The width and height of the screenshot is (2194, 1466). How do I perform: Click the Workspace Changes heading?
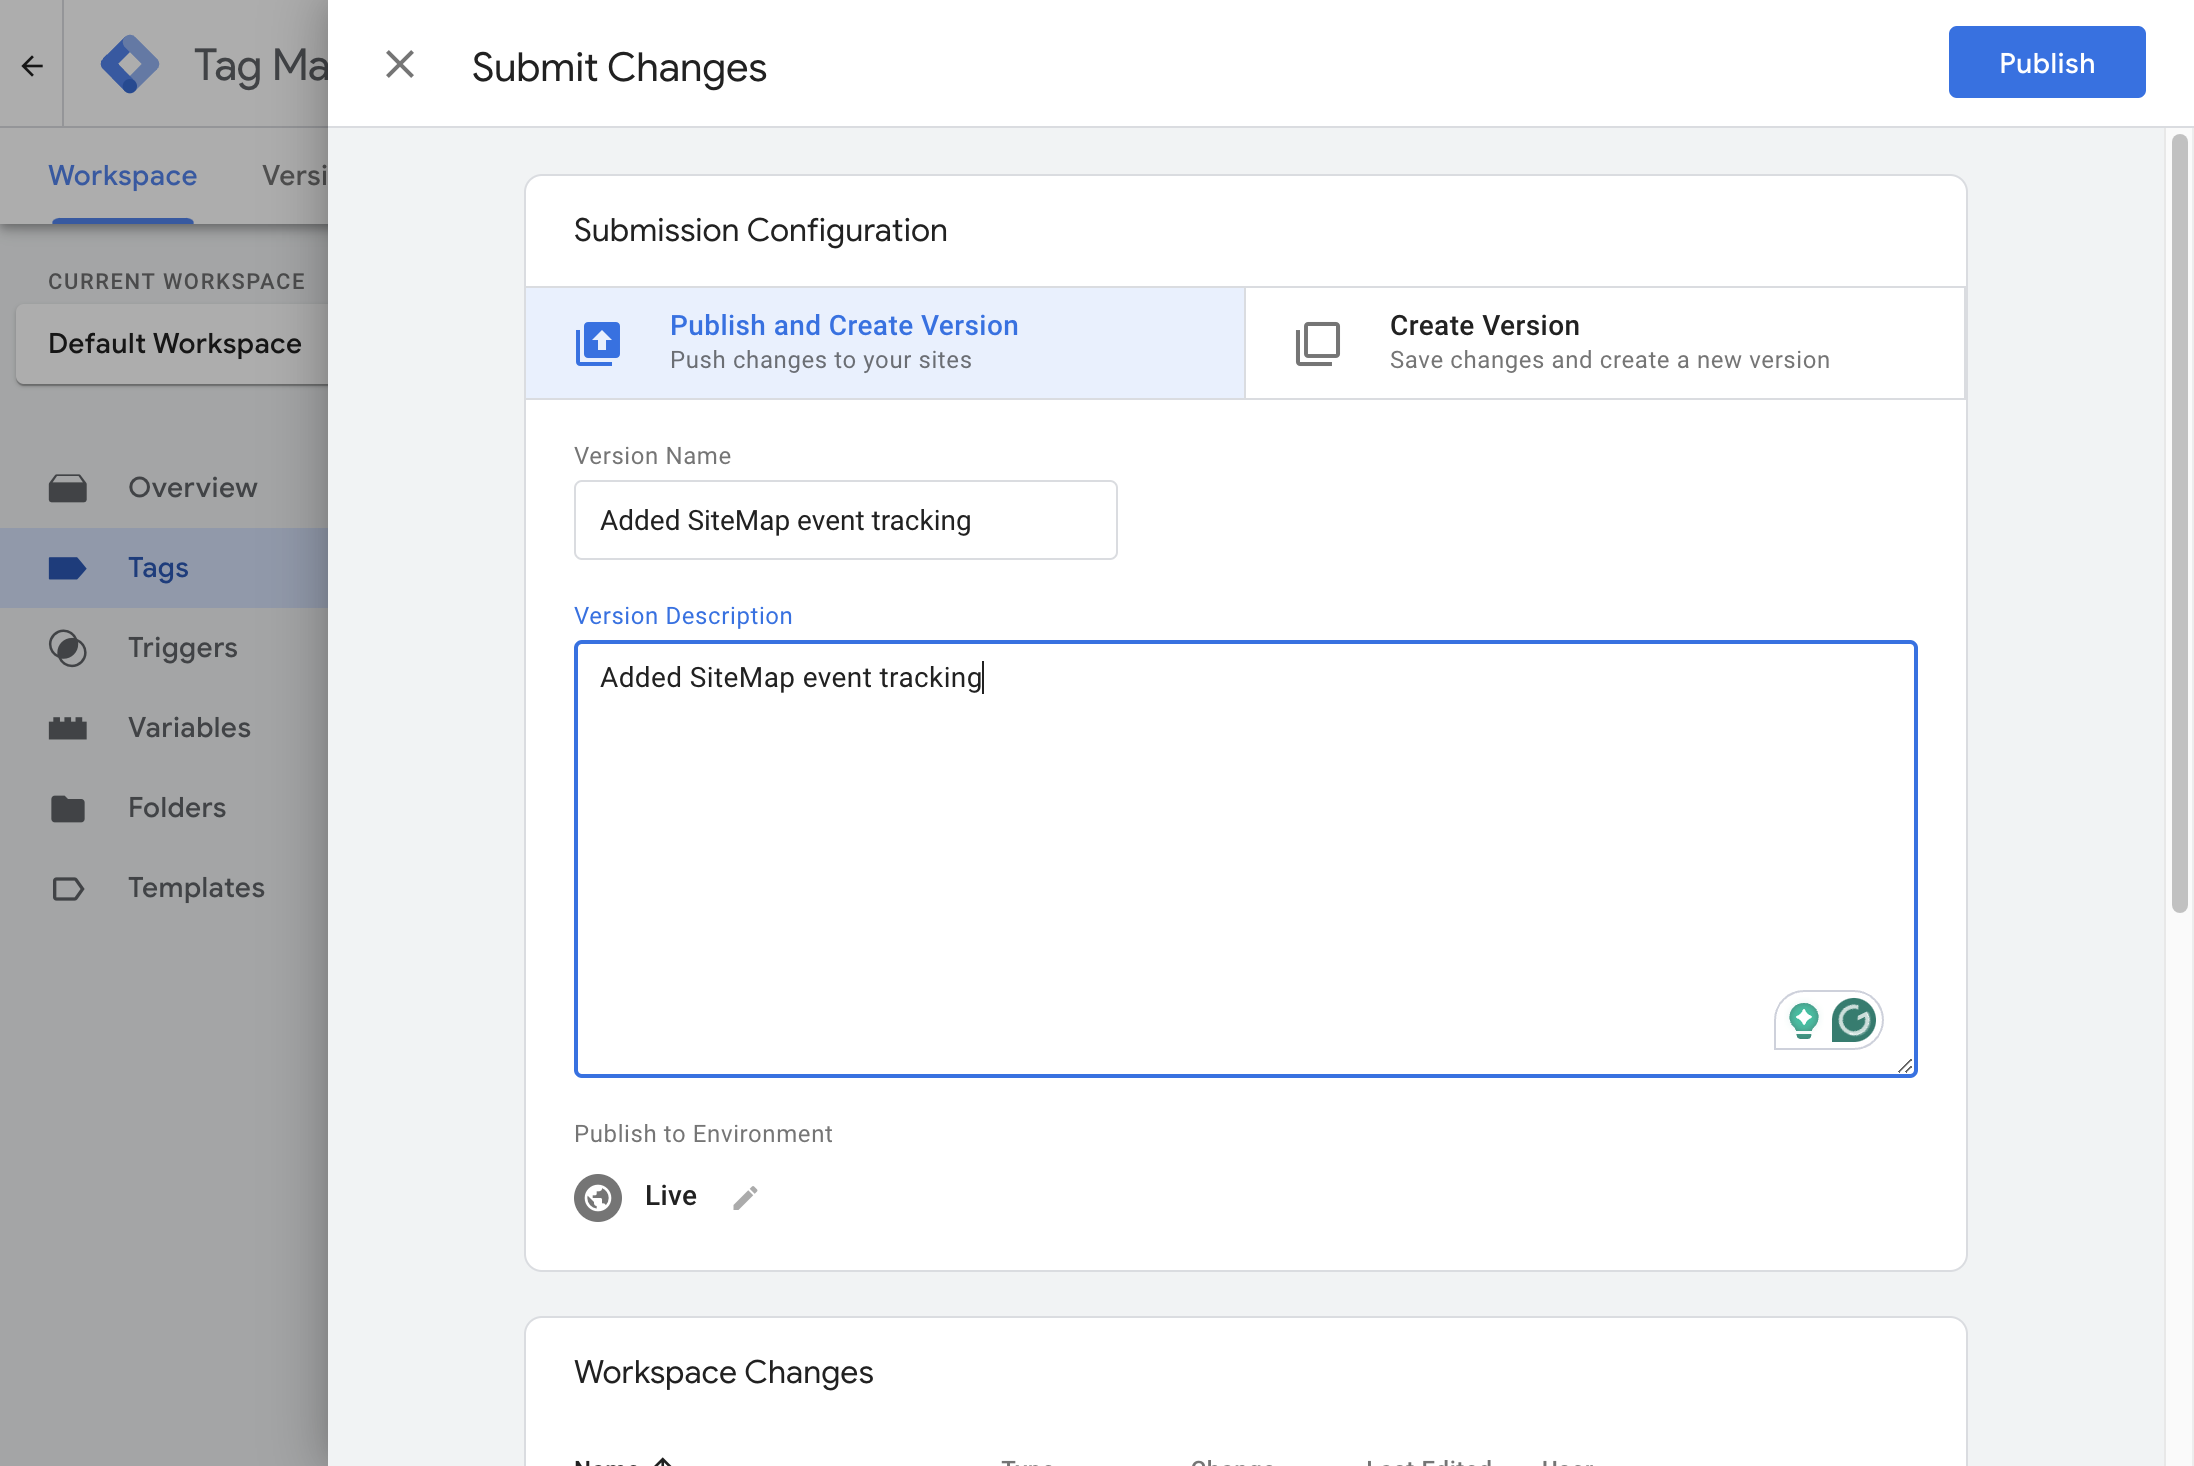724,1372
